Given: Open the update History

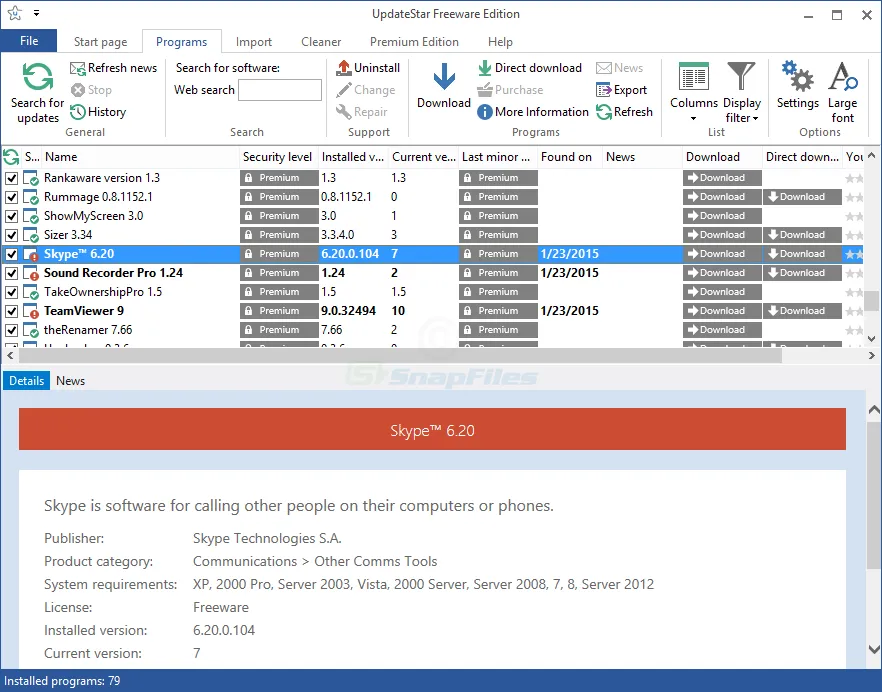Looking at the screenshot, I should (98, 112).
